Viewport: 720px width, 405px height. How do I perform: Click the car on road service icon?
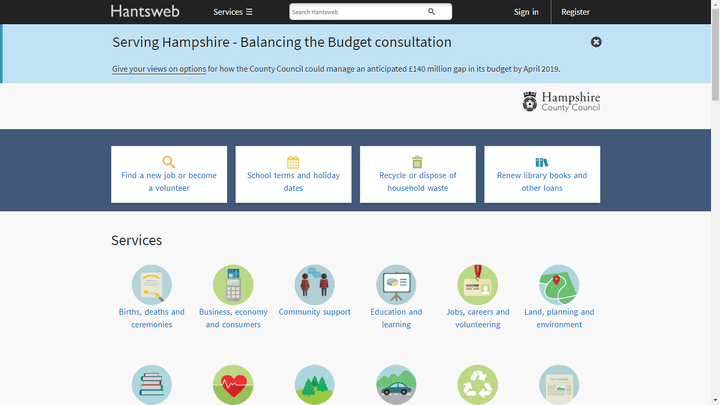396,385
